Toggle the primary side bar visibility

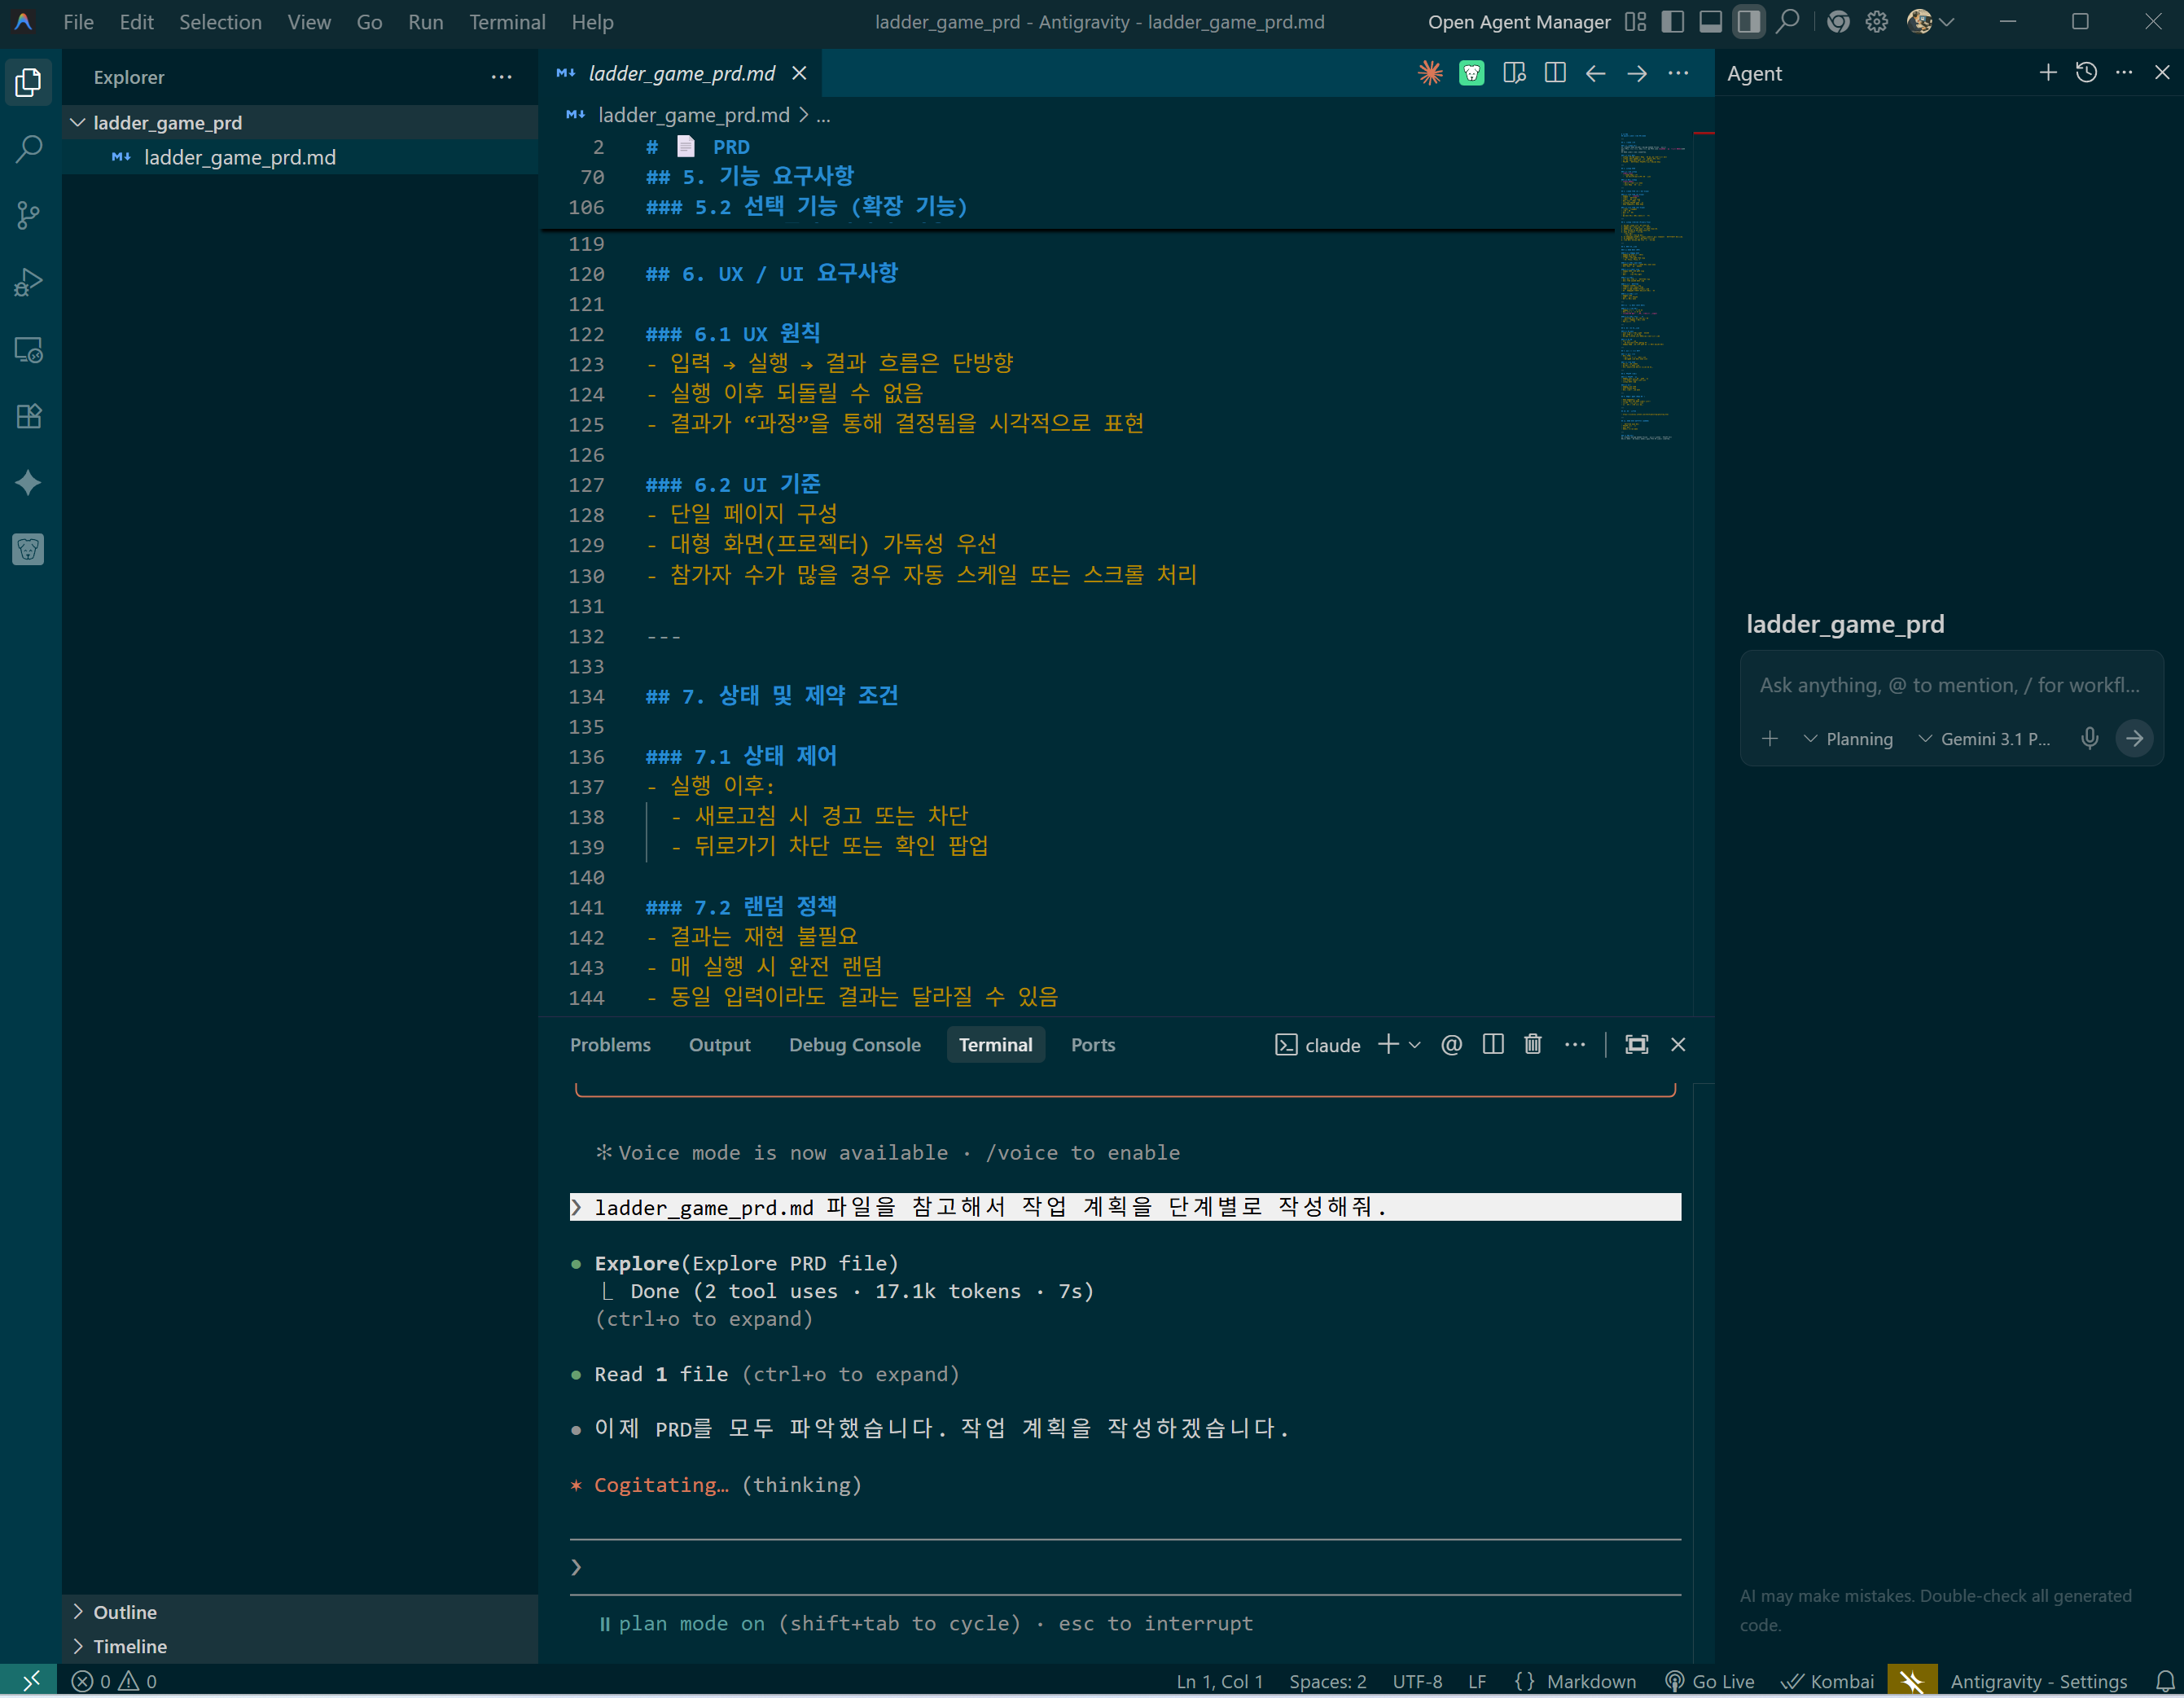tap(1672, 22)
